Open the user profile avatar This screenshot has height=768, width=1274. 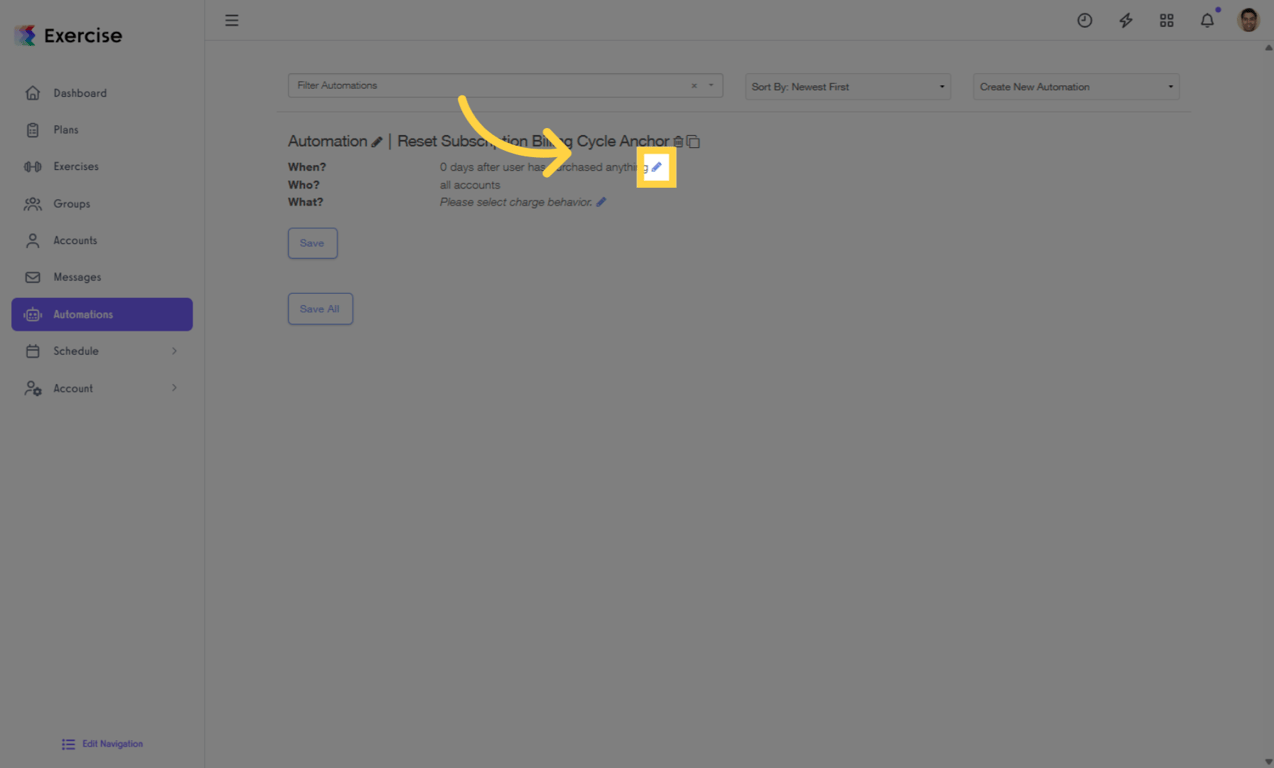1248,20
